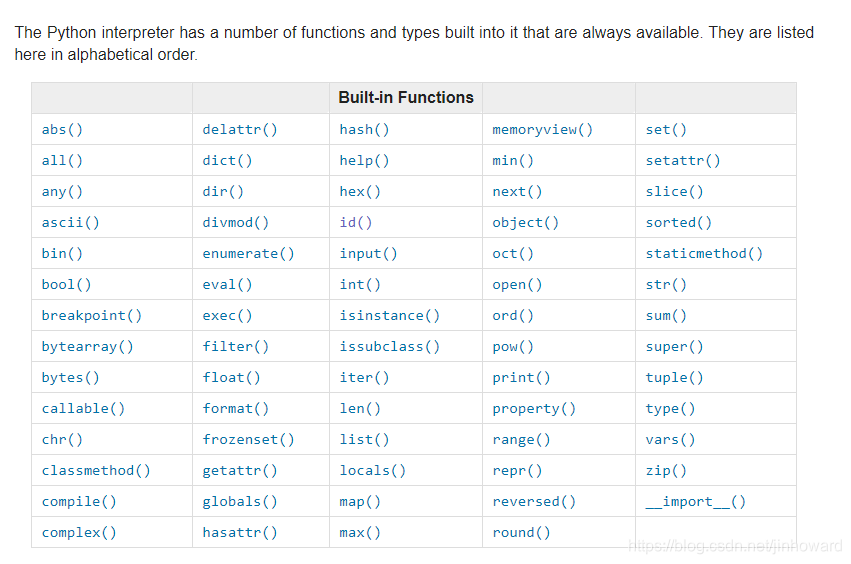Open the float() link
851x564 pixels.
point(231,377)
